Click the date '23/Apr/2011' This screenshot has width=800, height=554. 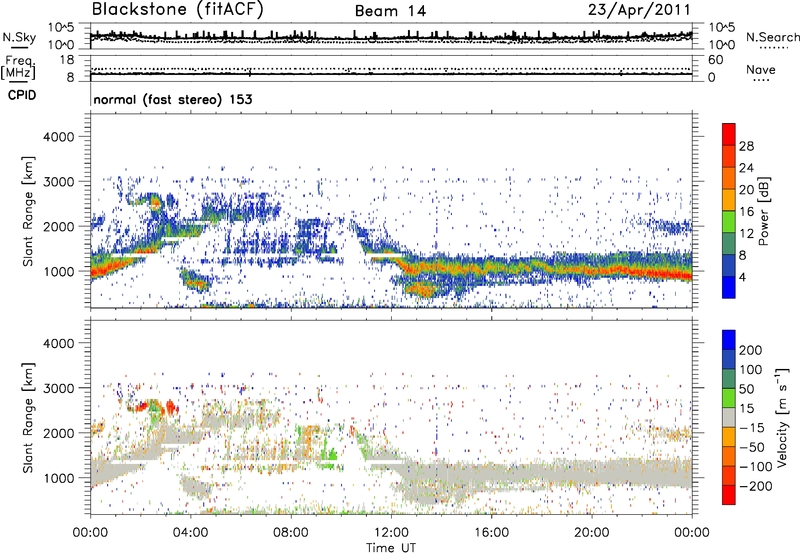639,10
